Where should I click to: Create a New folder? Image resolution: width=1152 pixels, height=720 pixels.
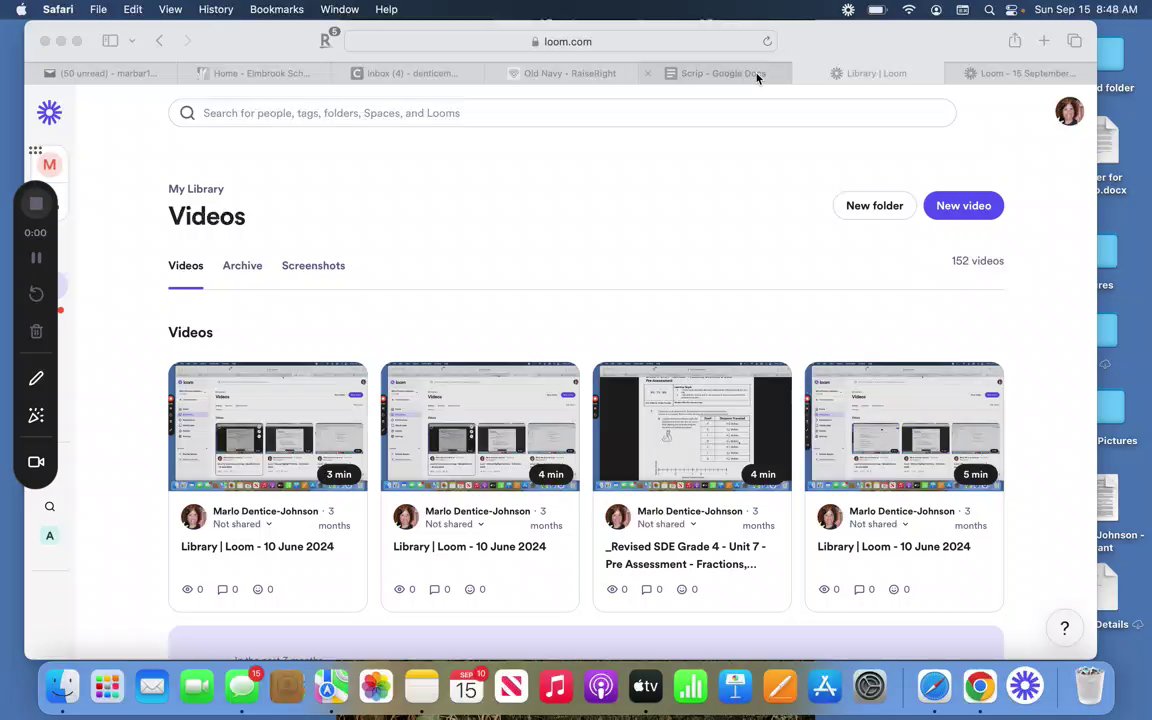pos(874,206)
